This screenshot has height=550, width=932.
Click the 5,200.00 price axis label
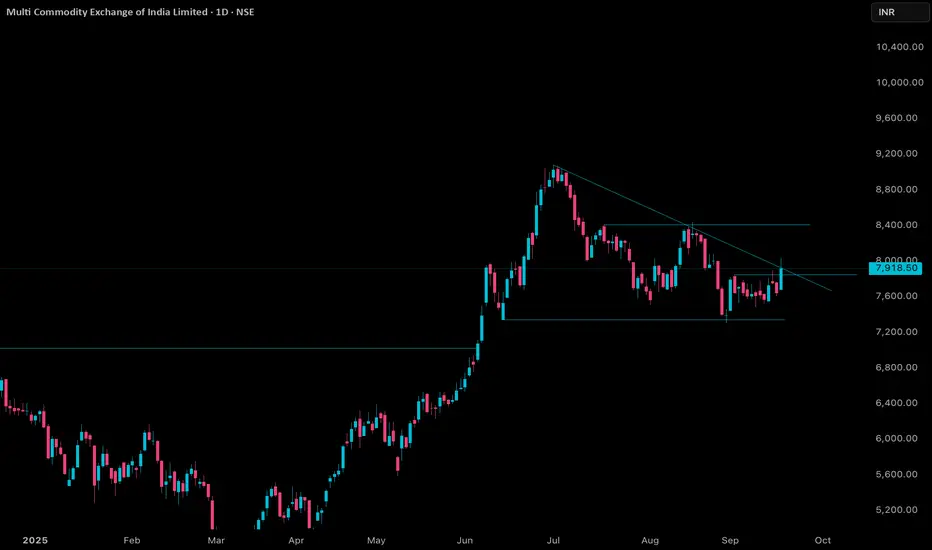coord(896,510)
